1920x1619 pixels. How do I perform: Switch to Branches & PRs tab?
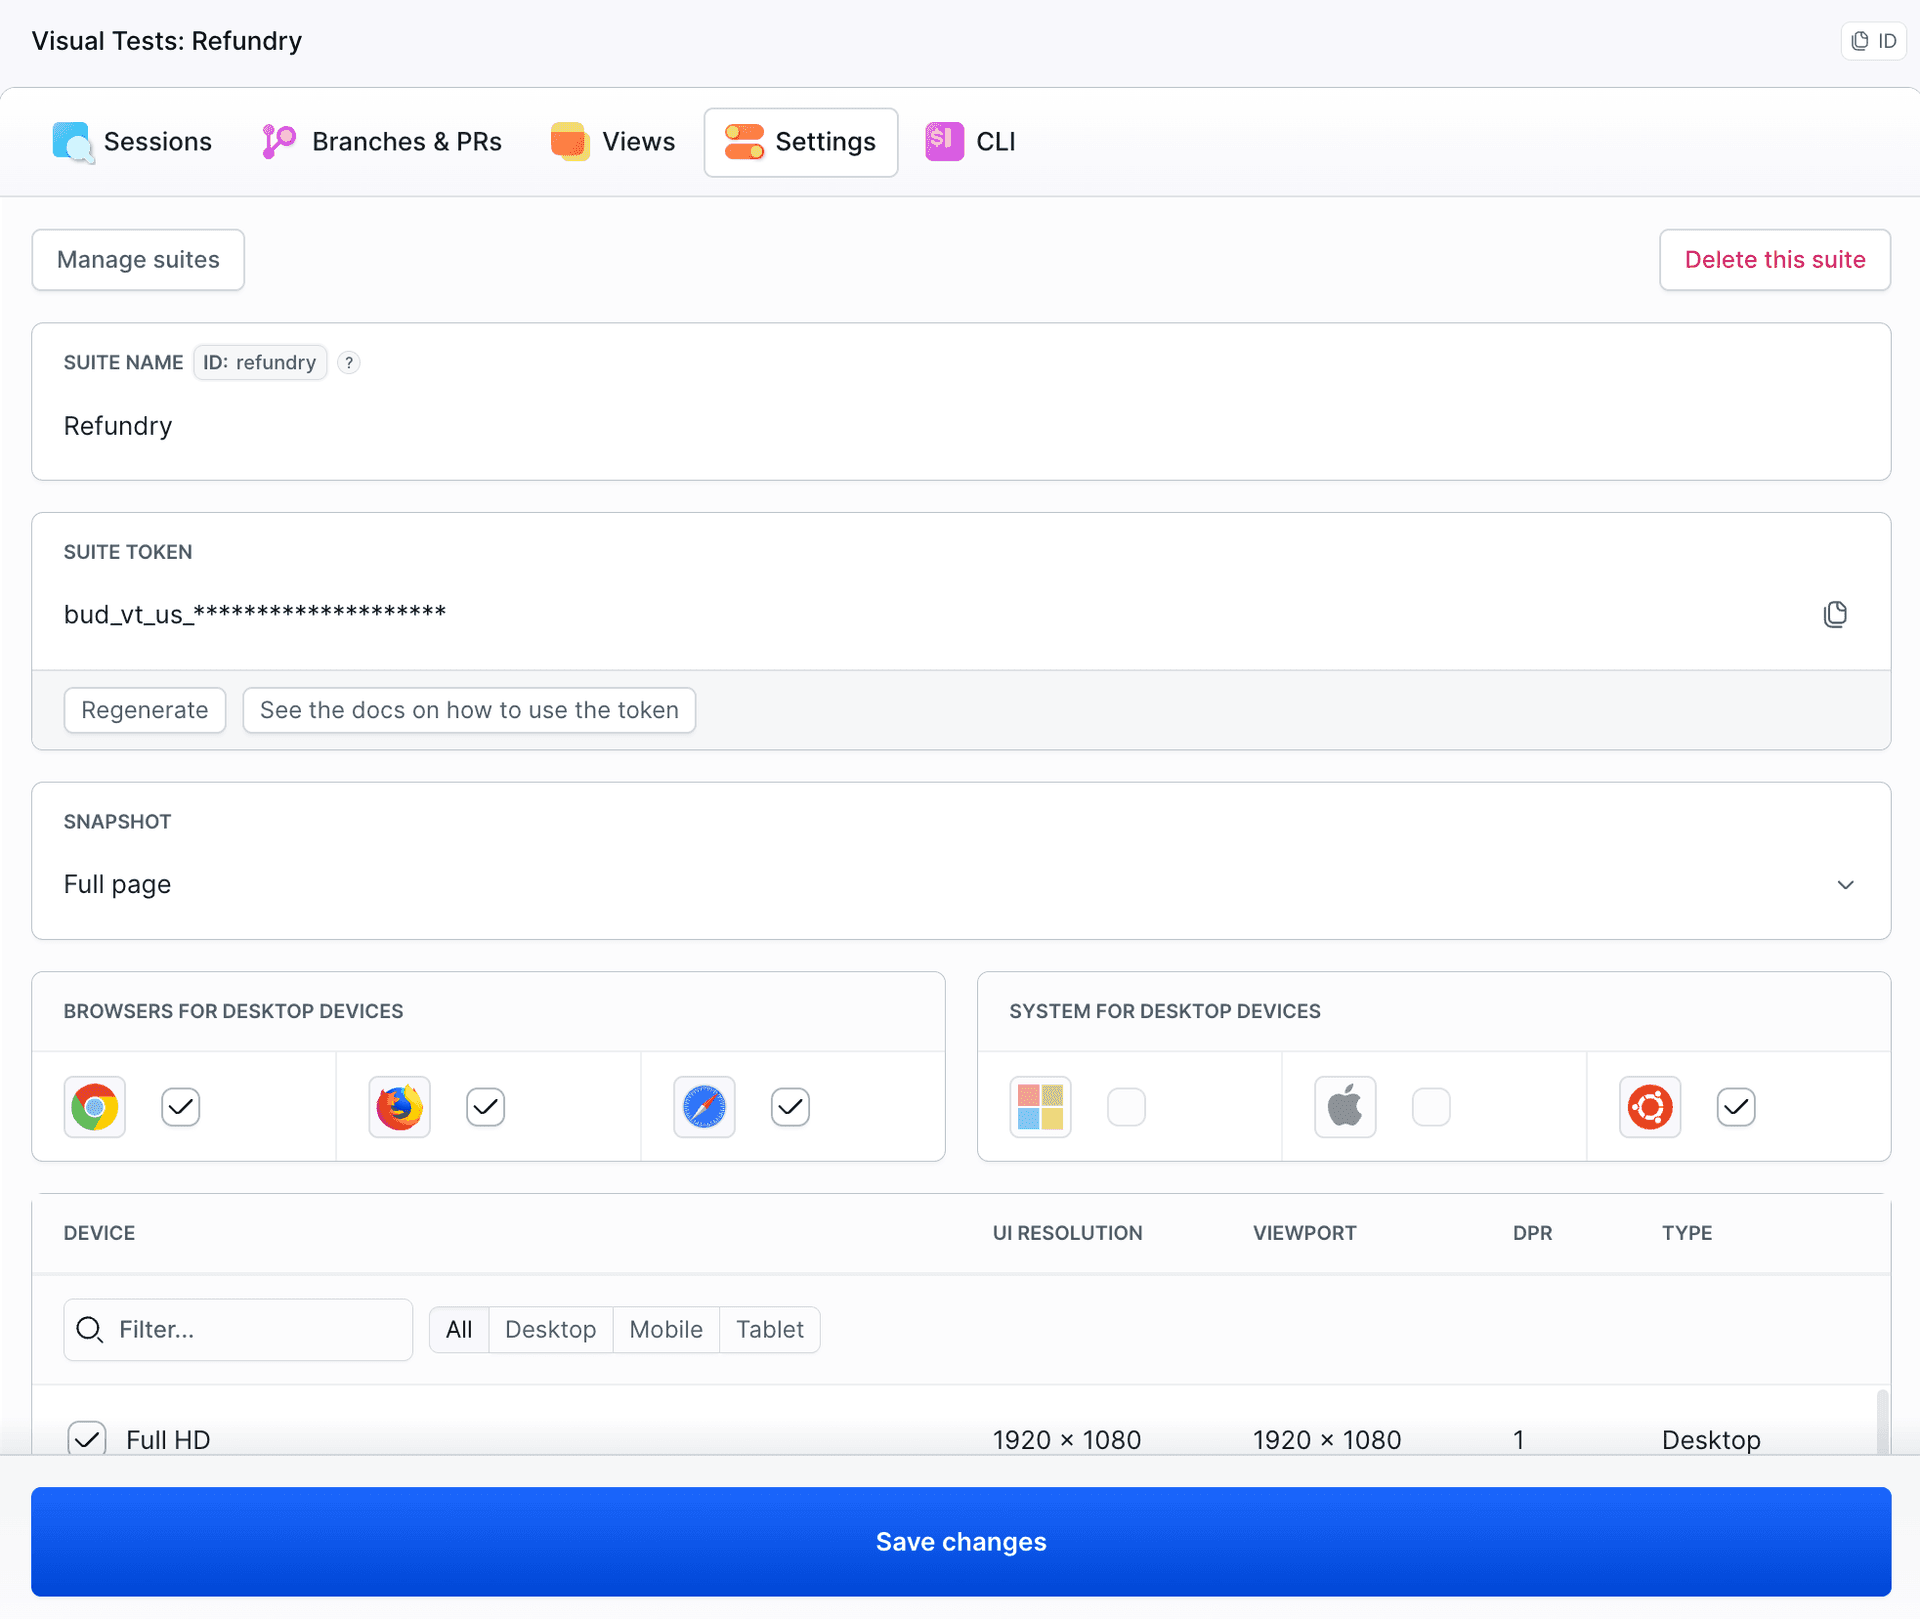pyautogui.click(x=382, y=142)
